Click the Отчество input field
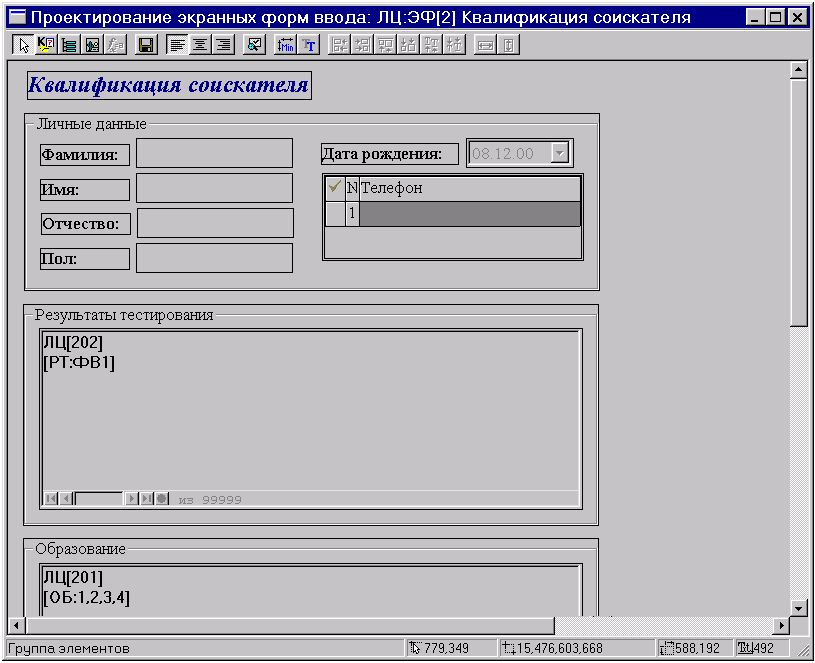This screenshot has height=663, width=815. [215, 223]
